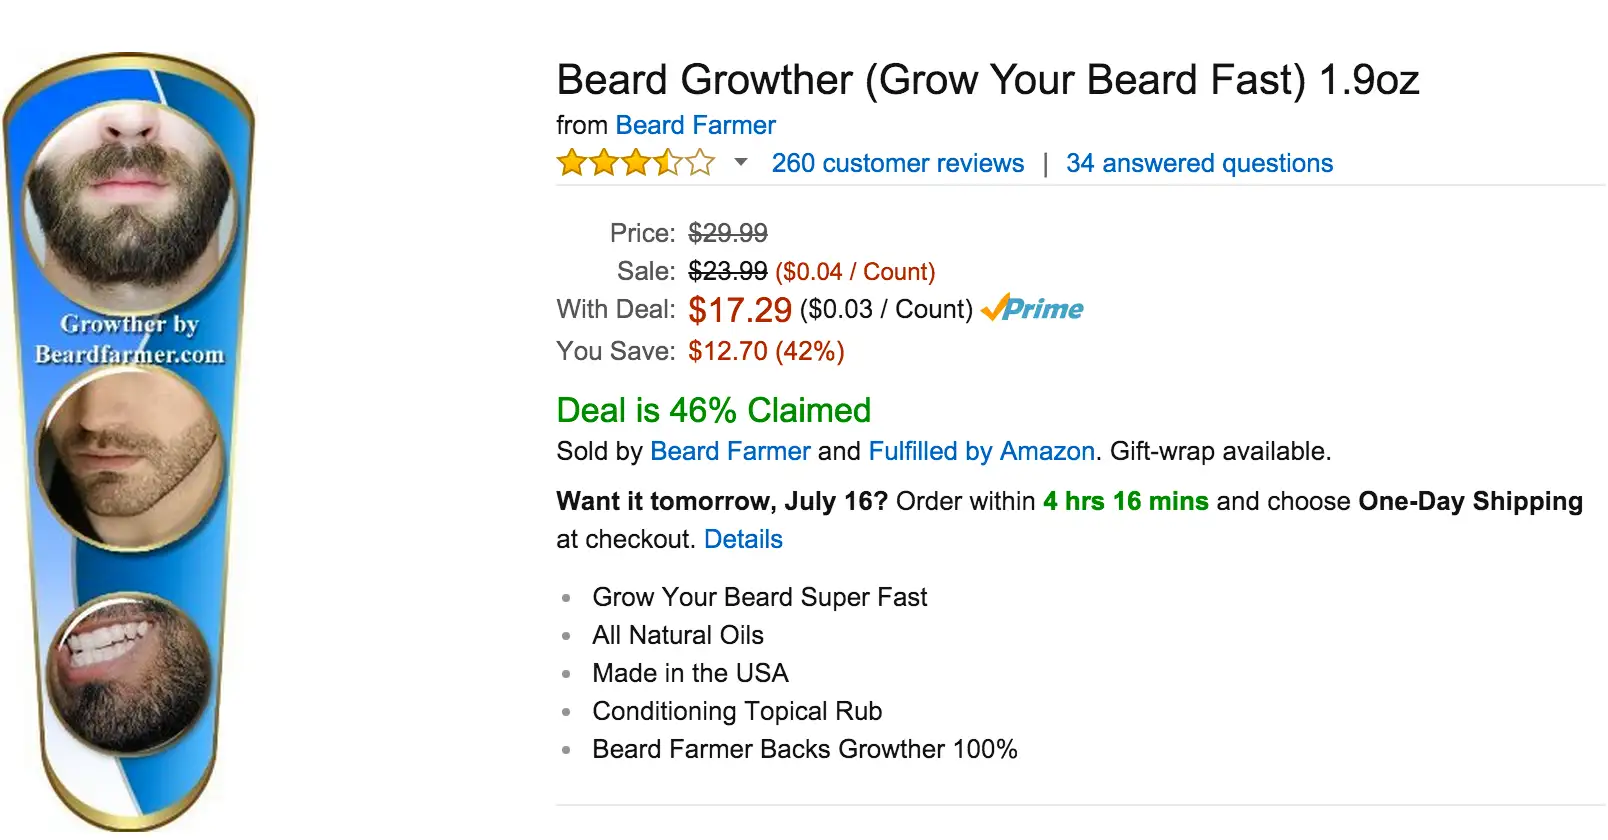This screenshot has height=840, width=1608.
Task: Click the struck-through $29.99 list price
Action: click(x=728, y=233)
